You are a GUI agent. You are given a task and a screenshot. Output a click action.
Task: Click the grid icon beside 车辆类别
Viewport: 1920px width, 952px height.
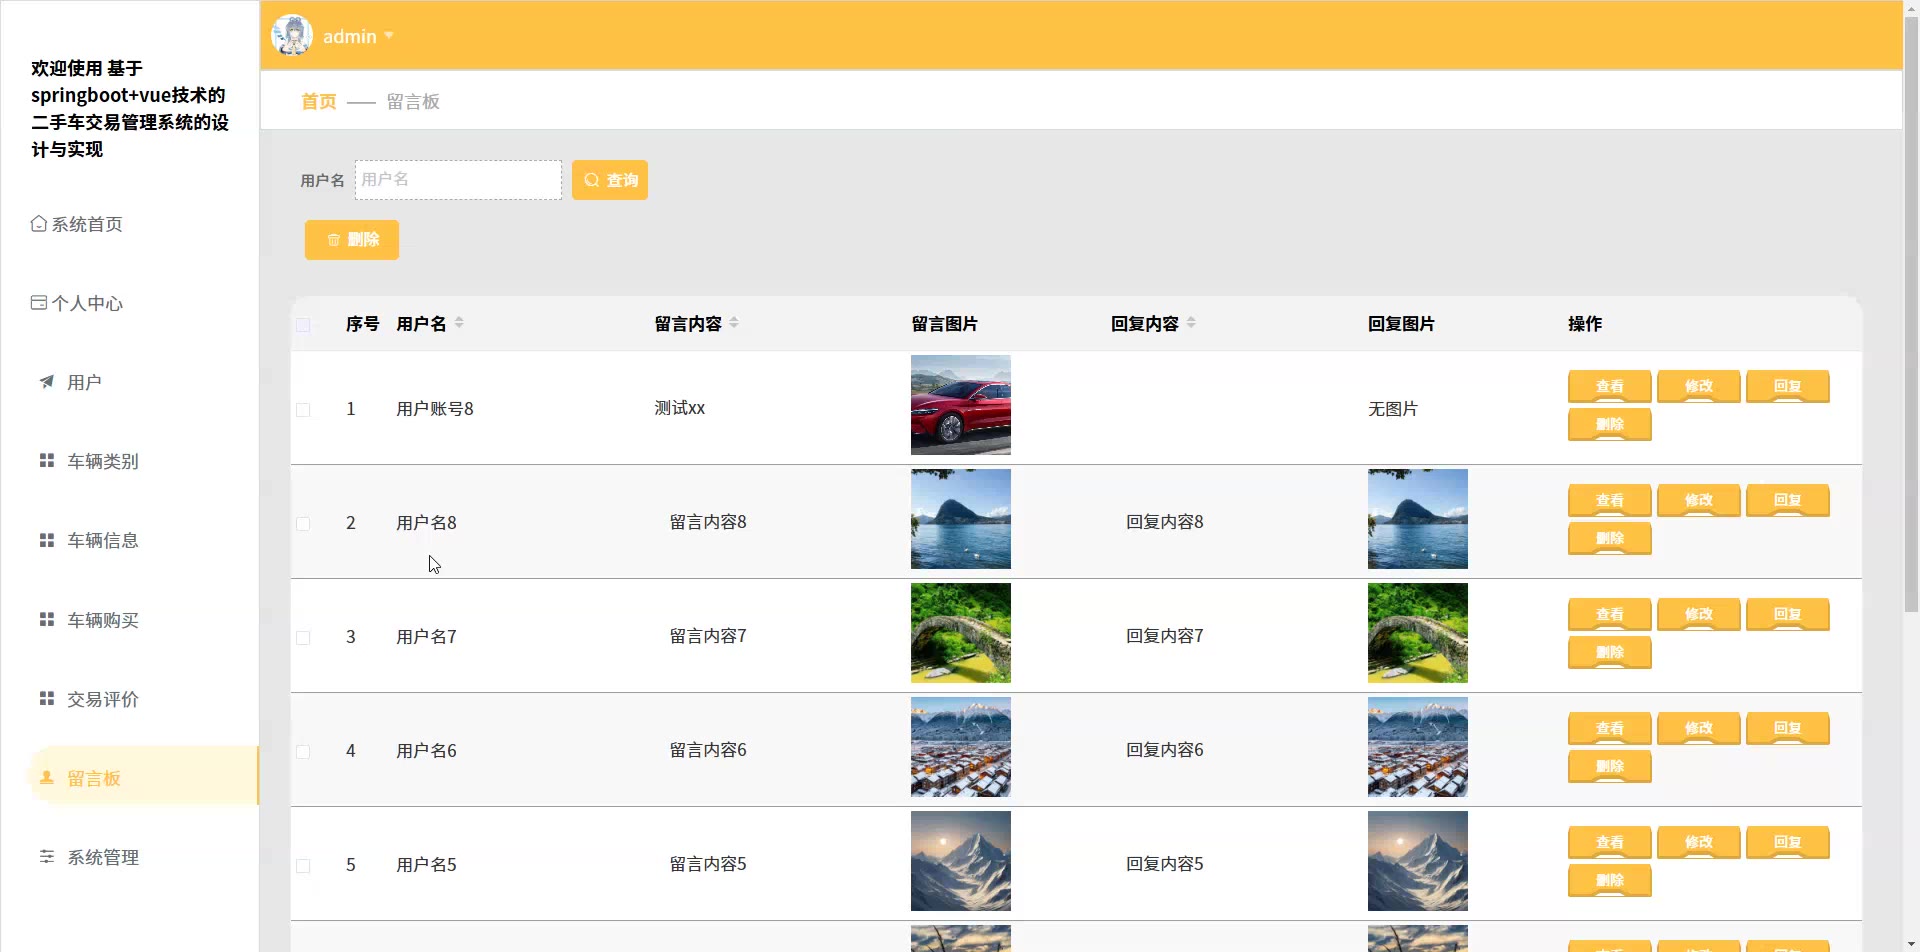coord(46,461)
